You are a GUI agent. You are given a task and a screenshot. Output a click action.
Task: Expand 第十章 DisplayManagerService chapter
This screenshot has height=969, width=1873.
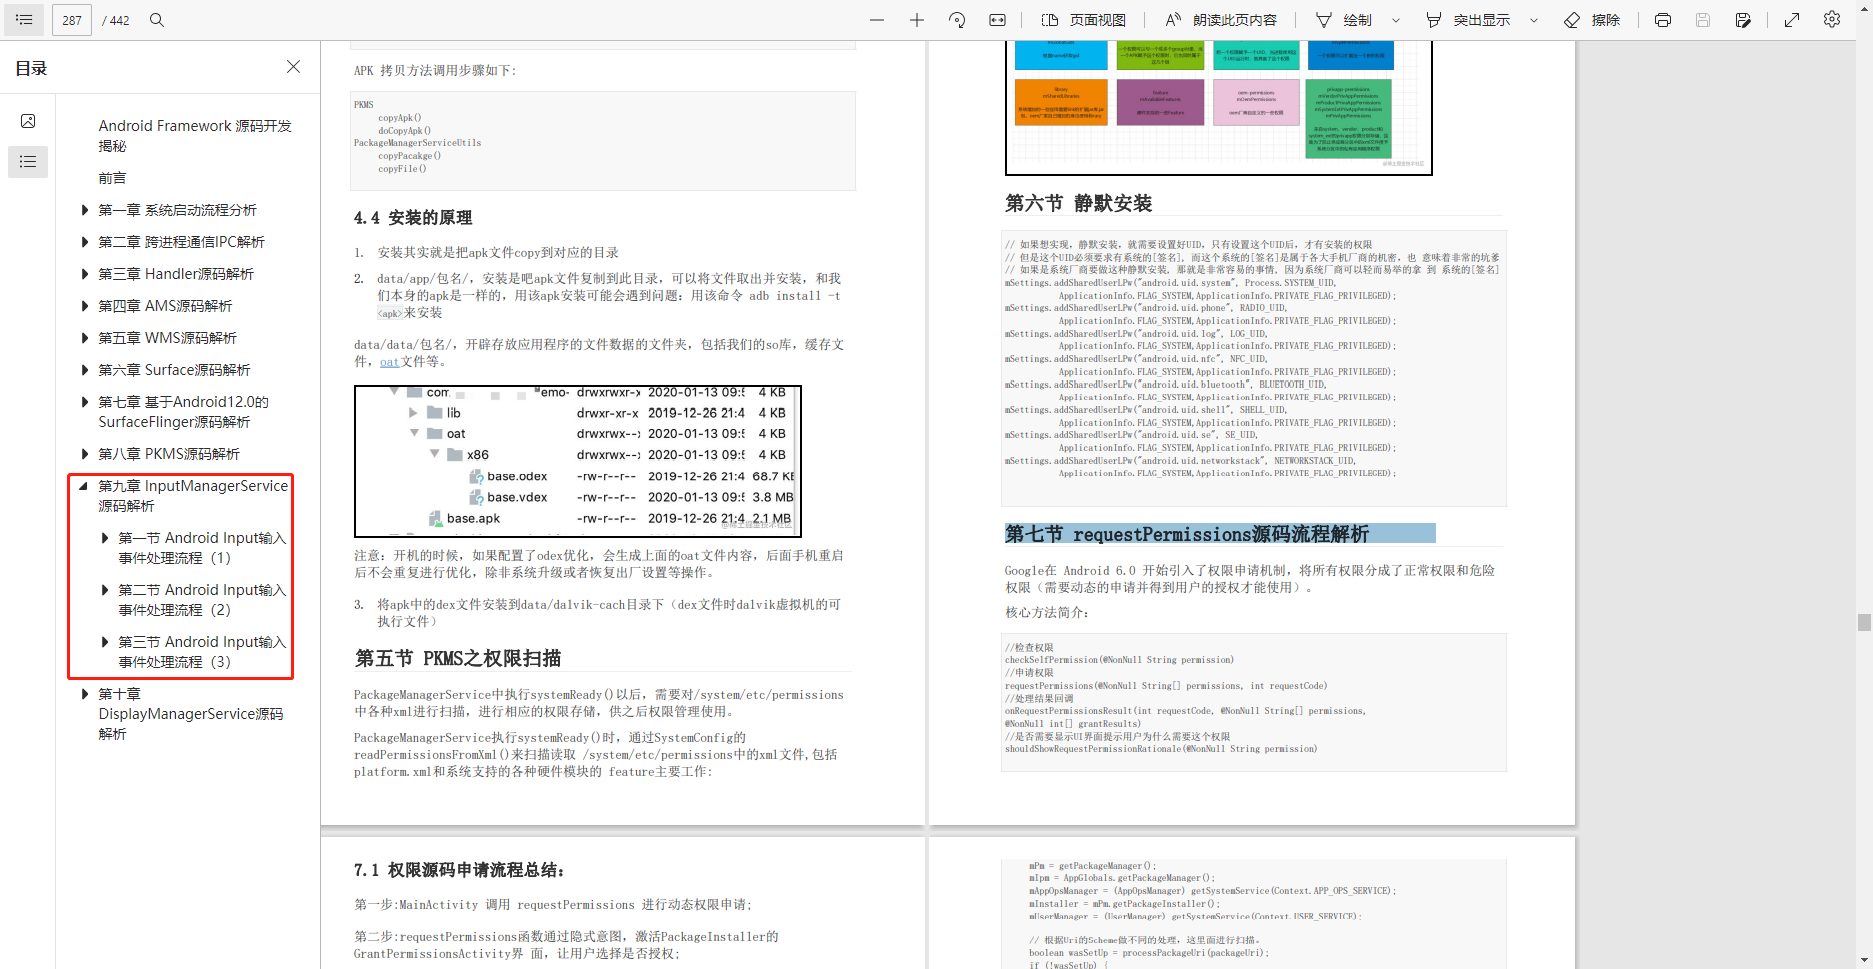[84, 693]
